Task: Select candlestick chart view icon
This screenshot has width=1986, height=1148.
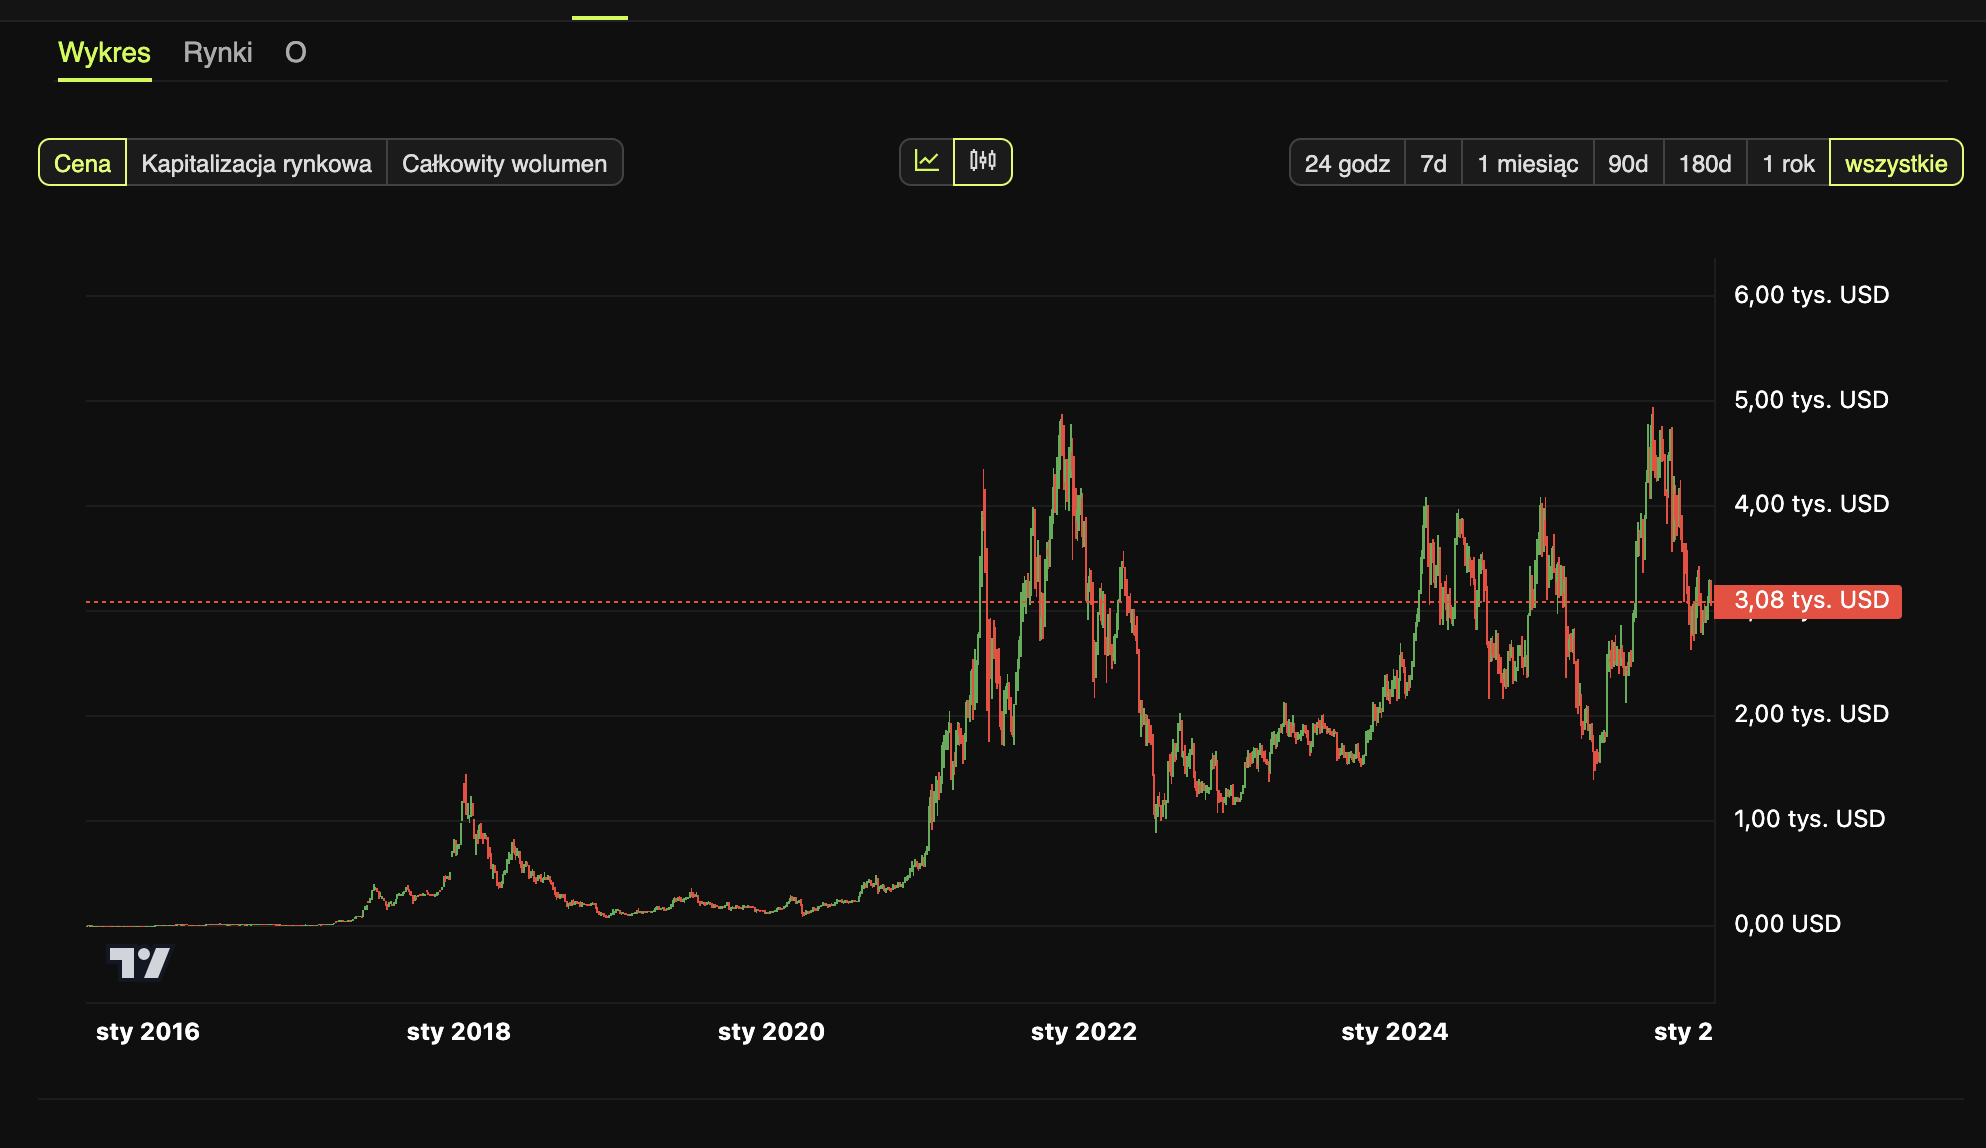Action: point(982,162)
